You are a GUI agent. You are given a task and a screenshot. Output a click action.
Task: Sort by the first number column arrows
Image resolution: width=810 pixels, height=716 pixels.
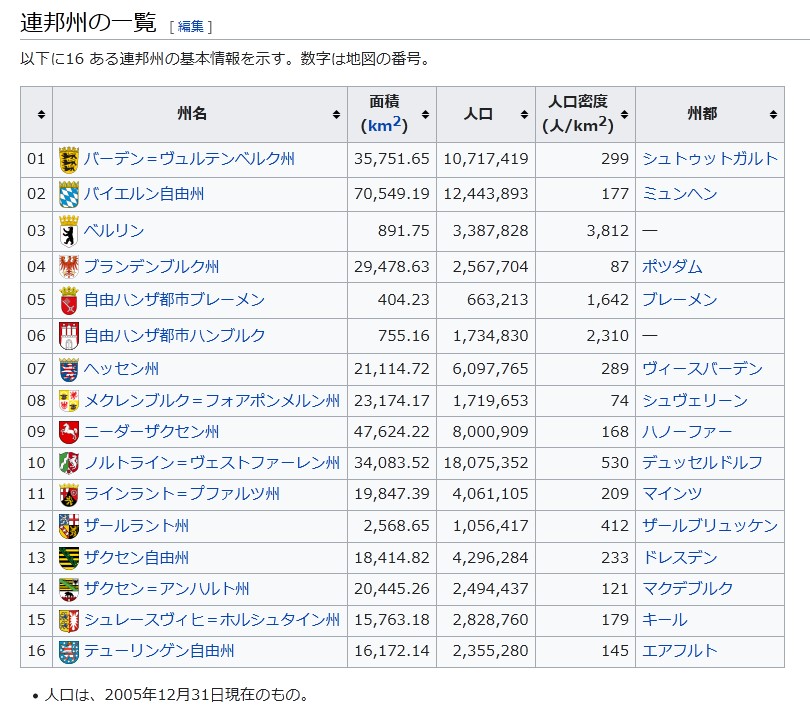[x=41, y=115]
